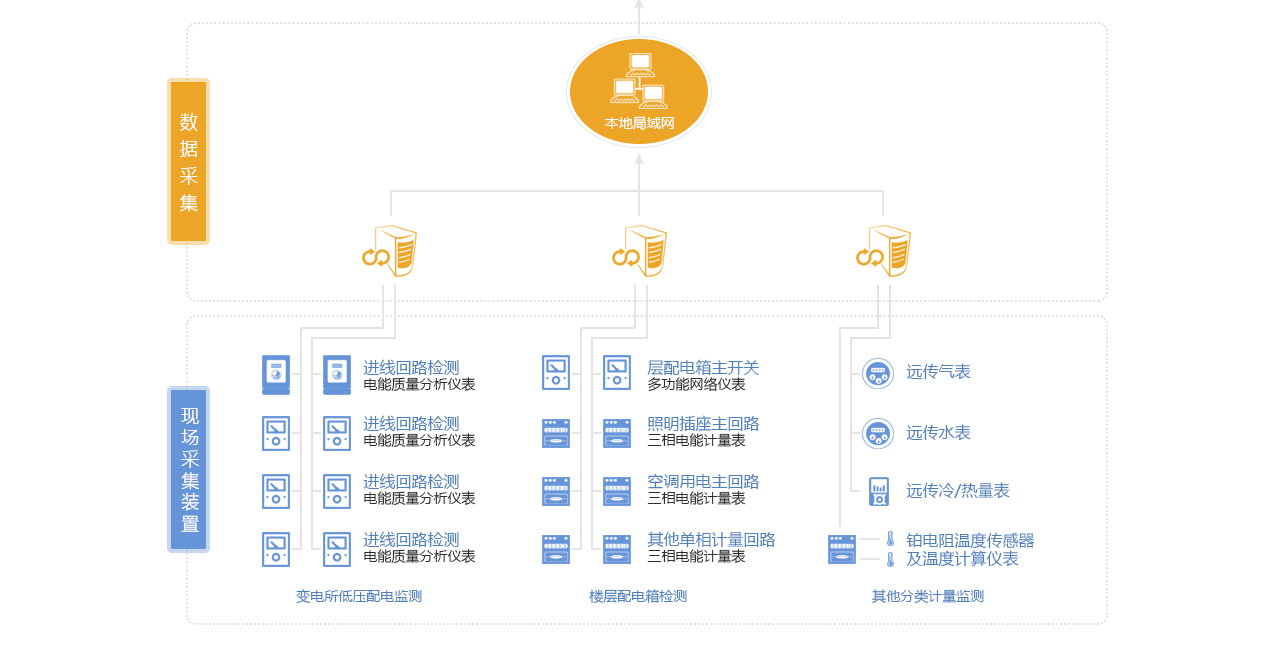This screenshot has width=1280, height=652.
Task: Open the 变电所低压配电监测 caption
Action: point(359,596)
